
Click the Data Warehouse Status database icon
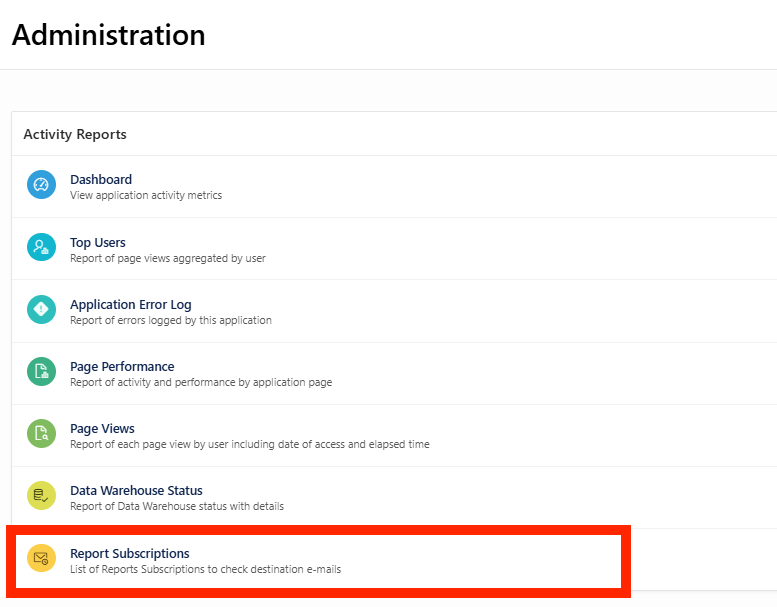[x=41, y=495]
